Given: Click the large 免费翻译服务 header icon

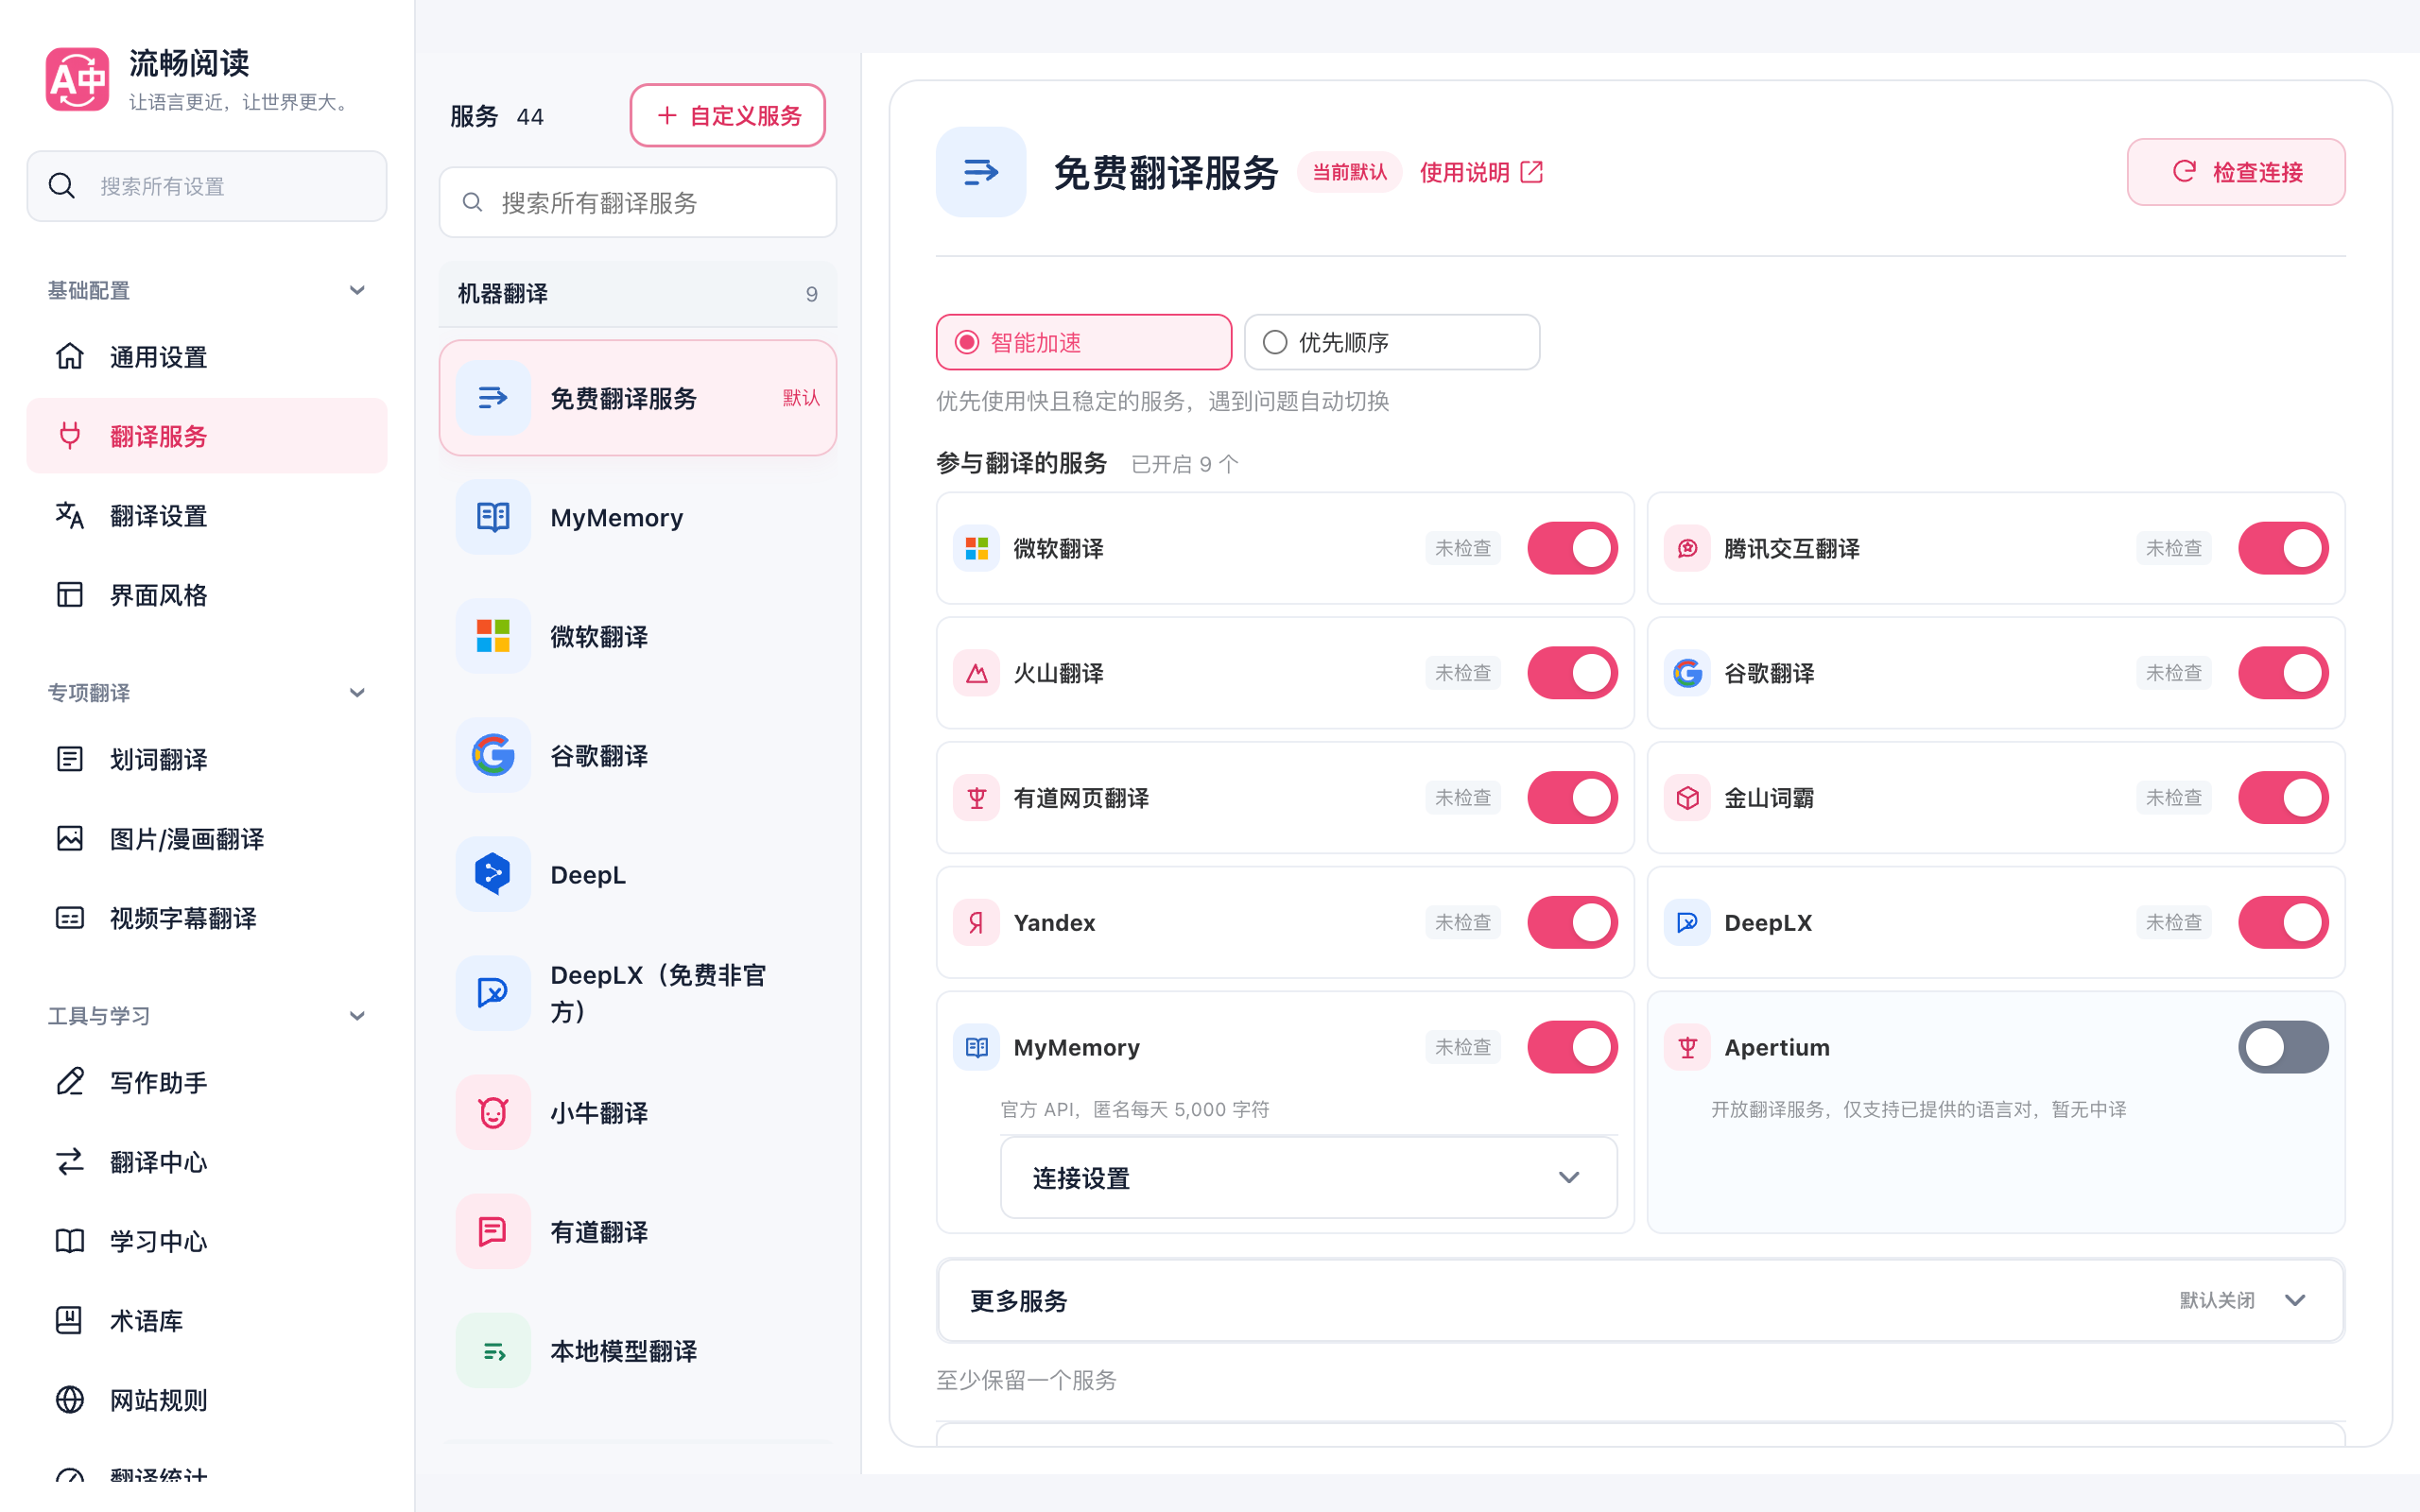Looking at the screenshot, I should [981, 172].
